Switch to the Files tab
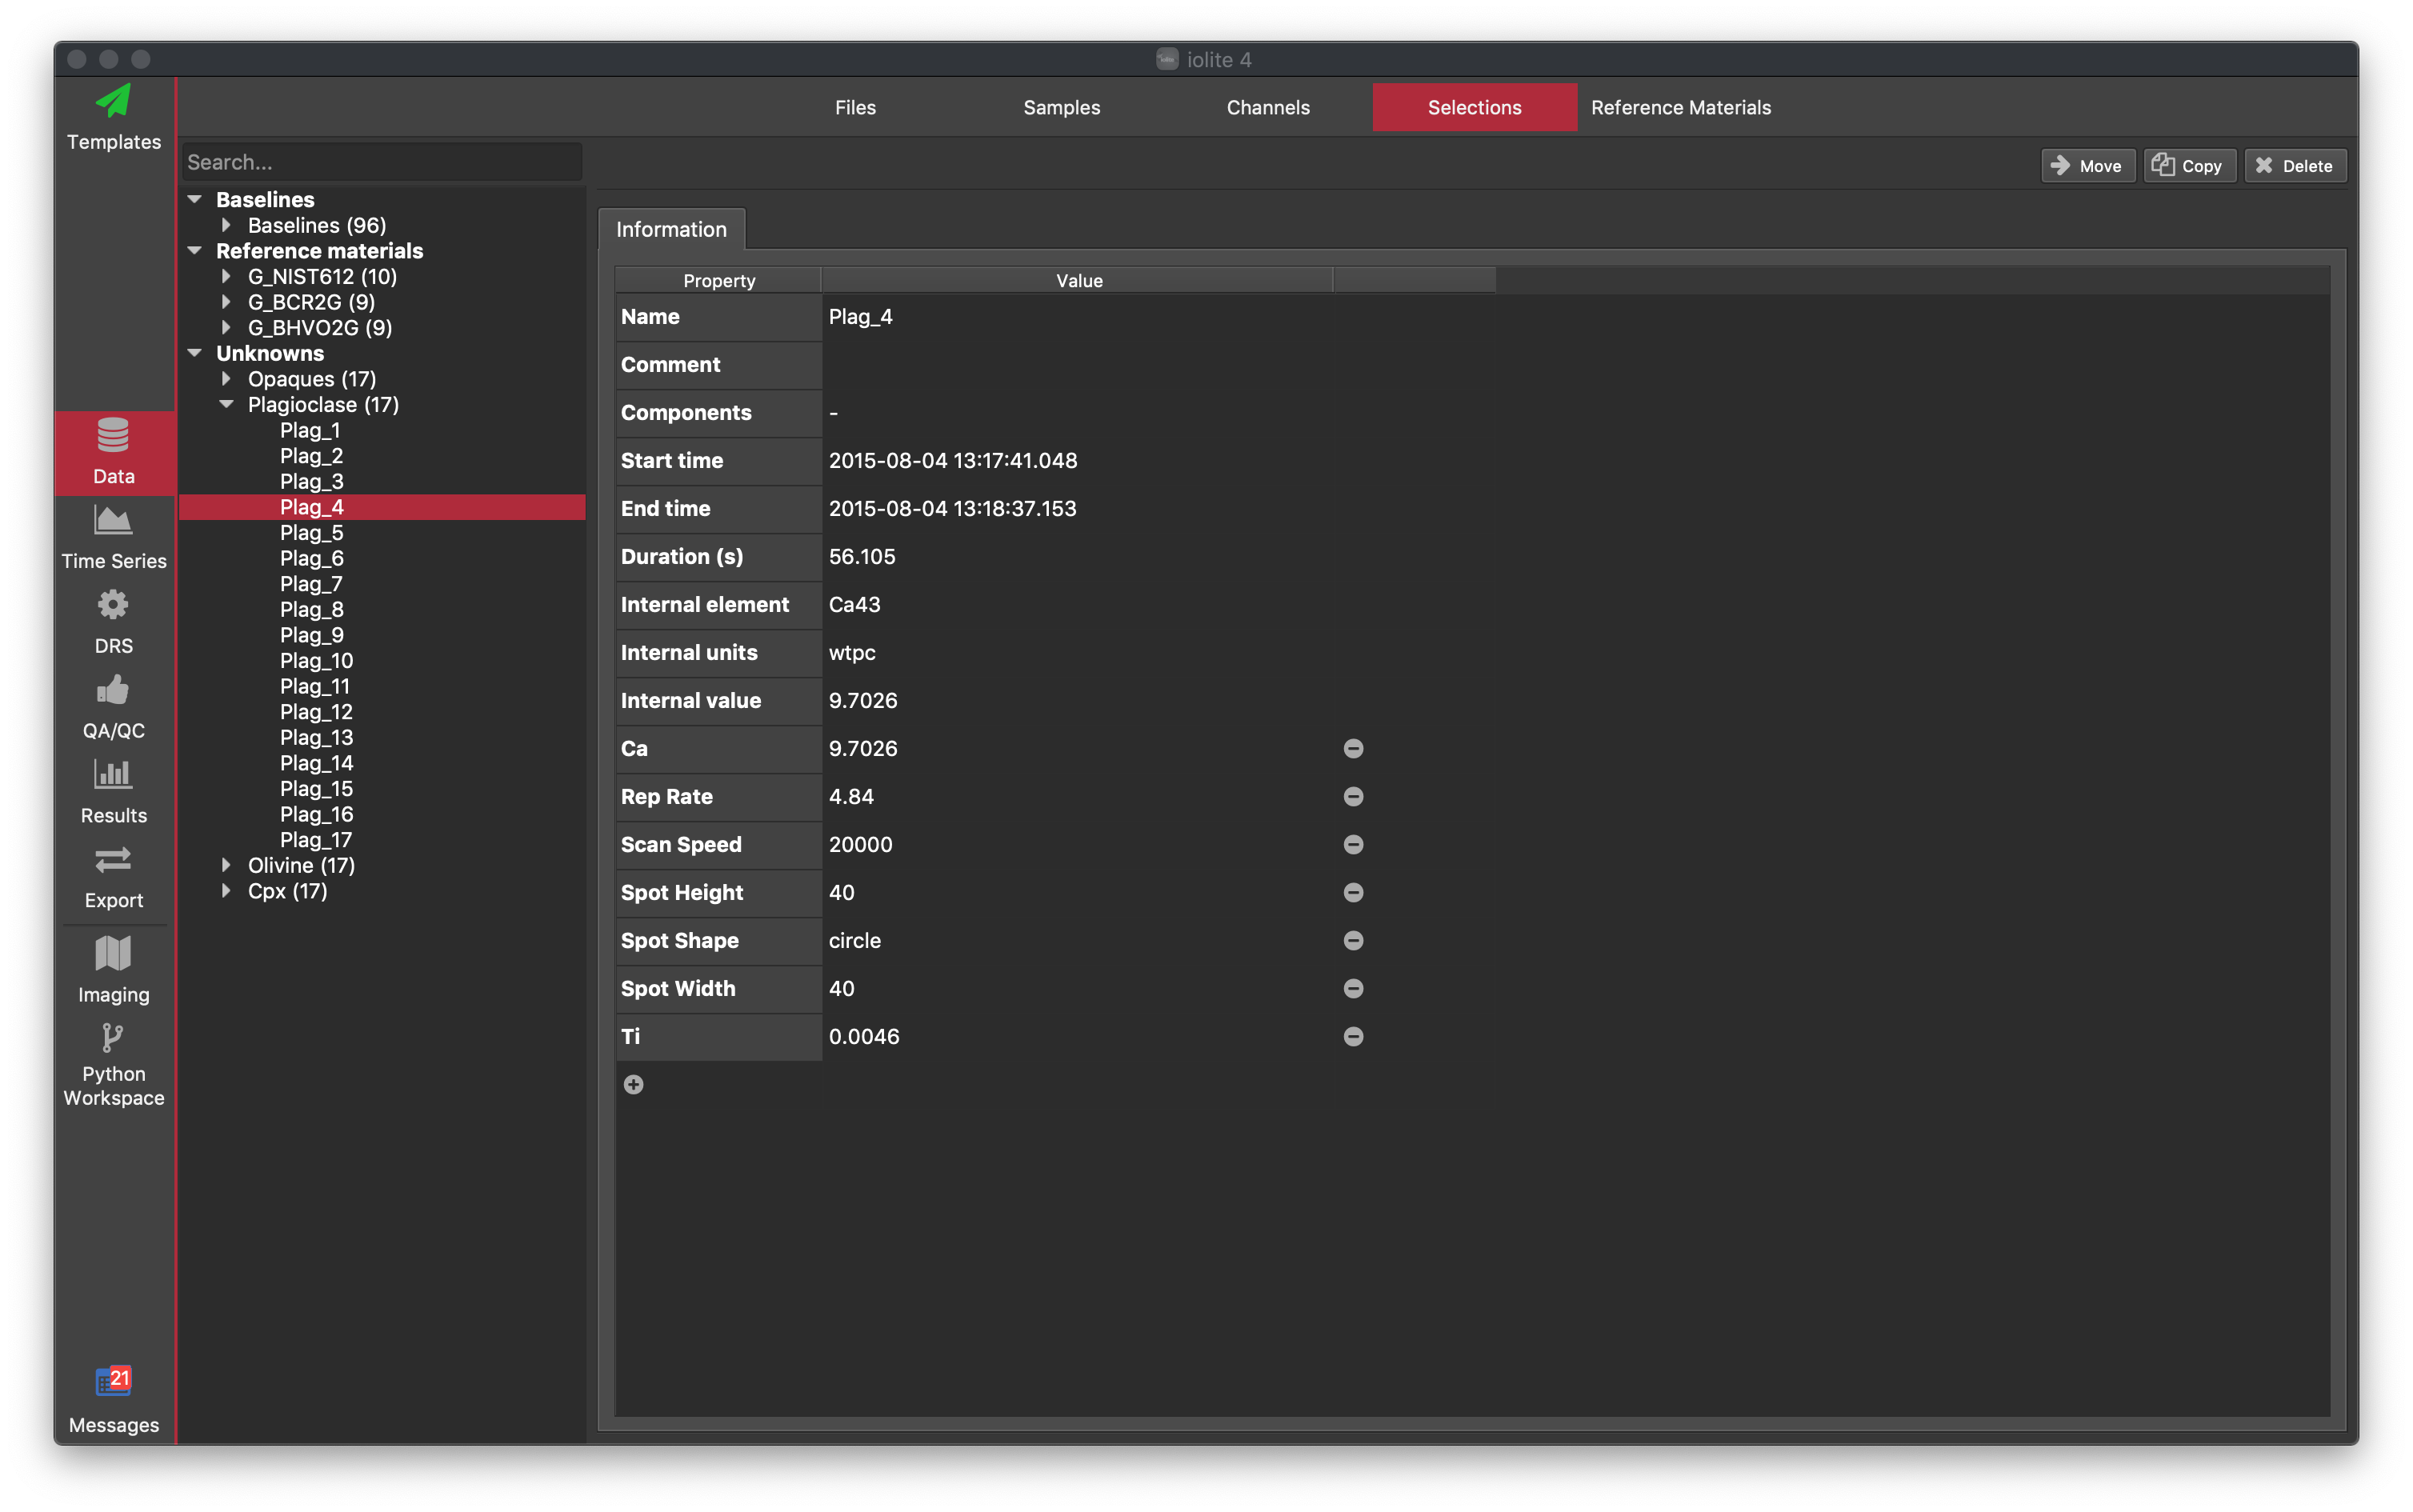This screenshot has width=2413, height=1512. coord(855,107)
